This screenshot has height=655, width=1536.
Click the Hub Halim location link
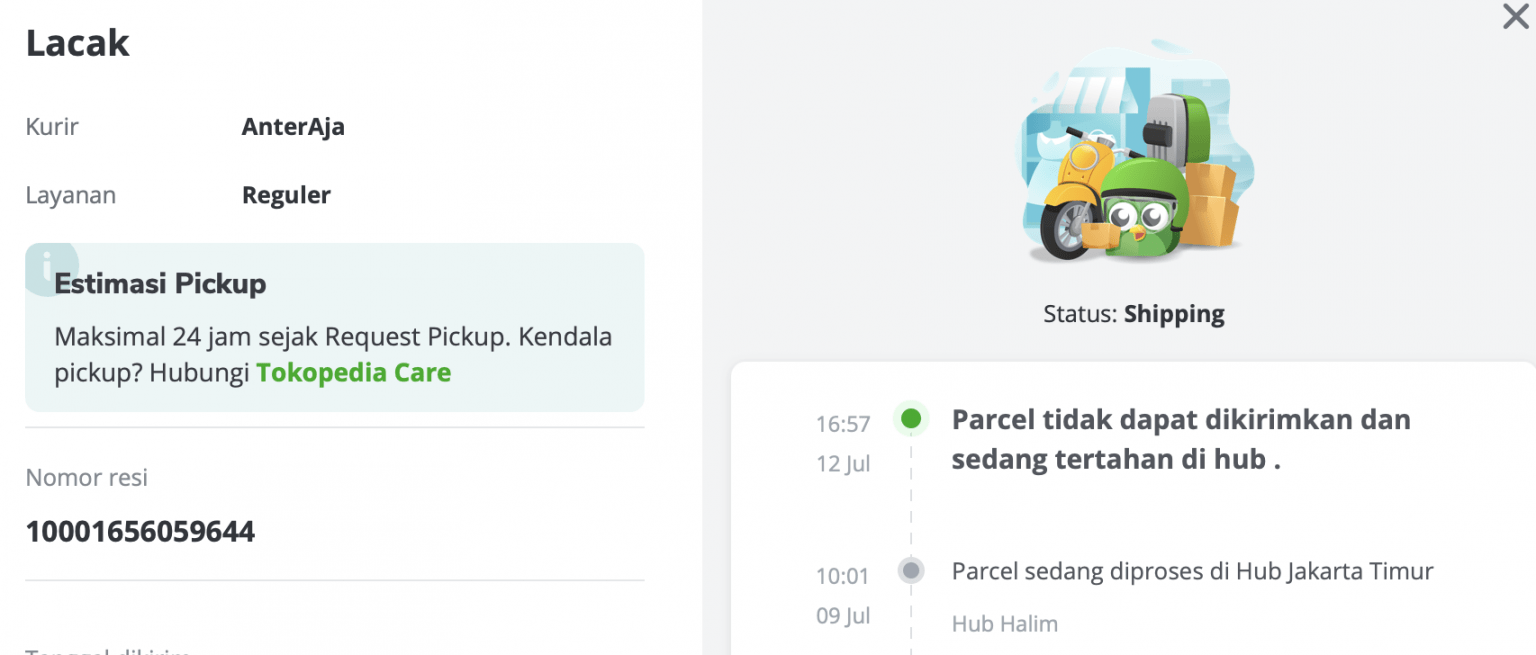[1004, 622]
